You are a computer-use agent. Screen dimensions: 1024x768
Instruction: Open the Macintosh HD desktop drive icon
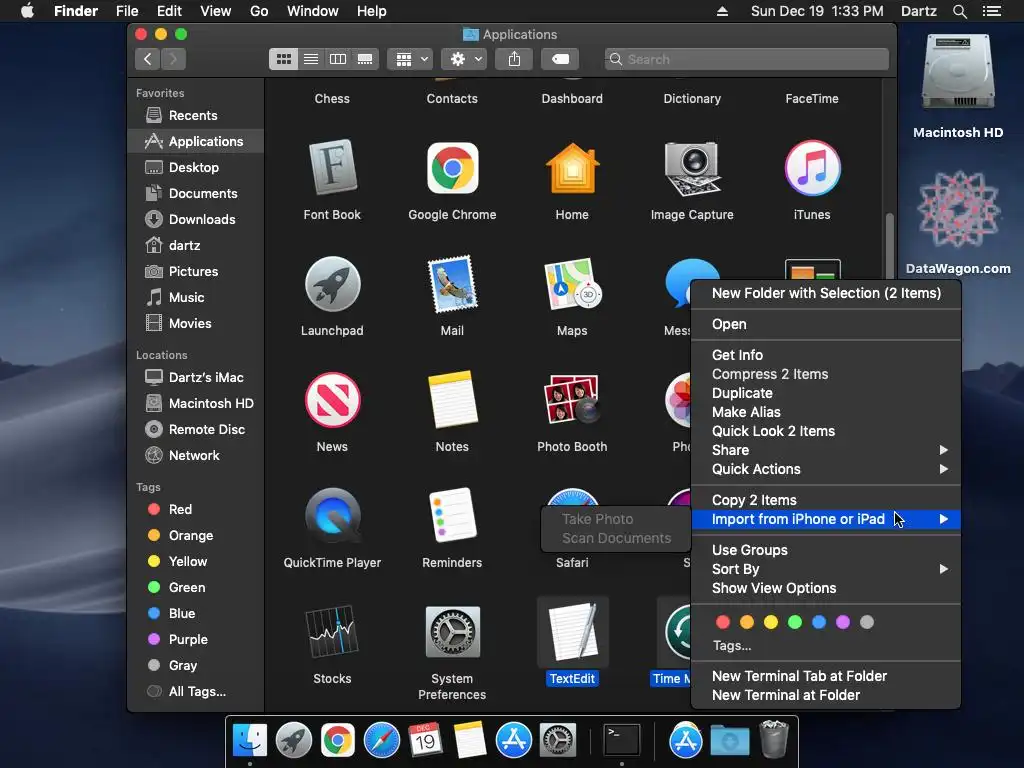[958, 73]
